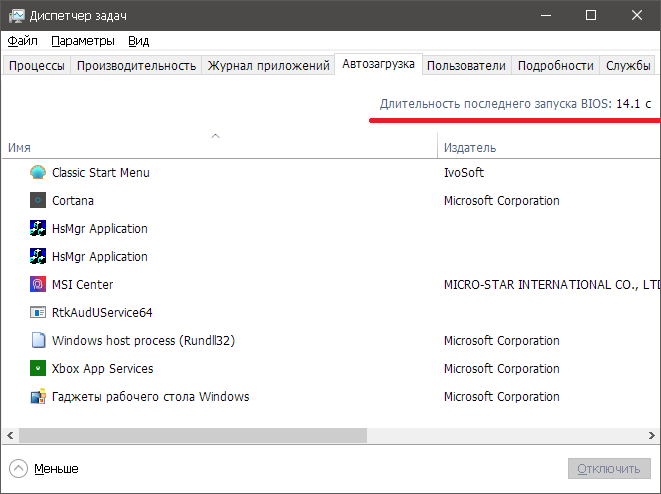Select Windows host process (Rundll32) entry

pyautogui.click(x=331, y=340)
